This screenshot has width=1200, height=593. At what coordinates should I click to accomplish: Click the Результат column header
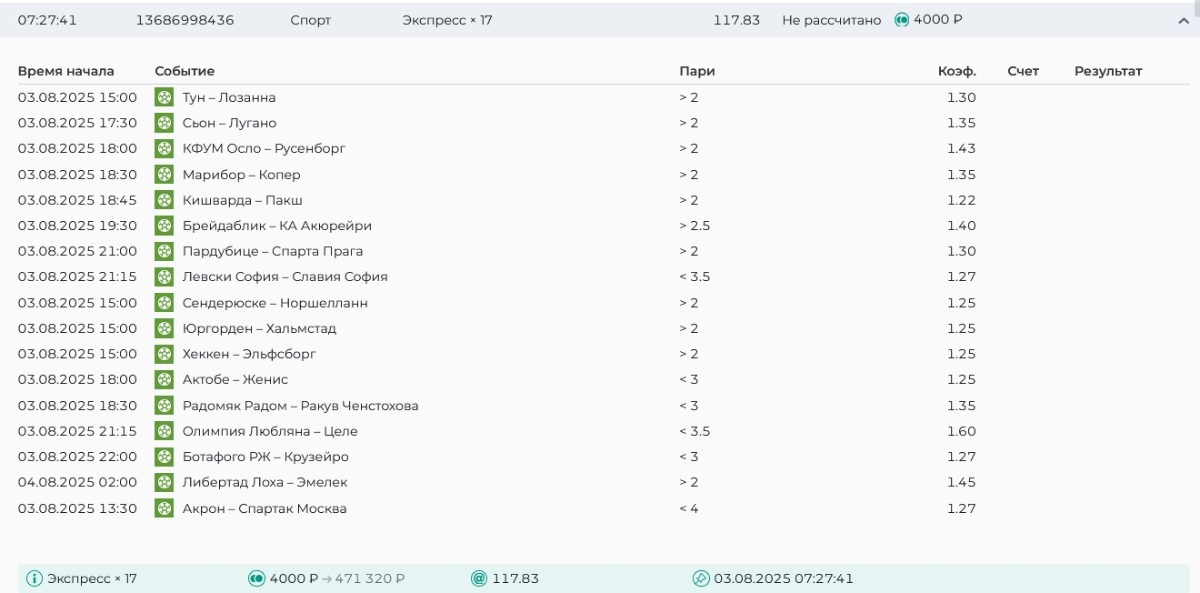point(1107,71)
